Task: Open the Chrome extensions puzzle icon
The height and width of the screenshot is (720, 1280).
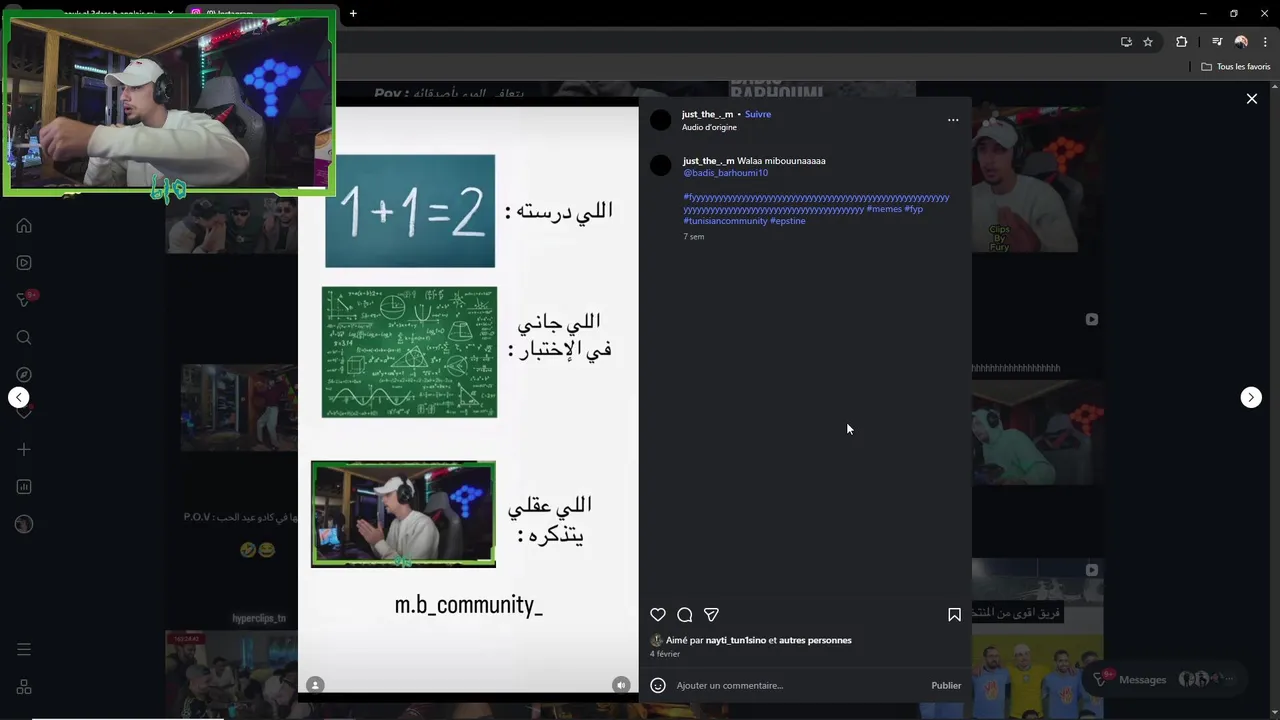Action: [x=1182, y=42]
